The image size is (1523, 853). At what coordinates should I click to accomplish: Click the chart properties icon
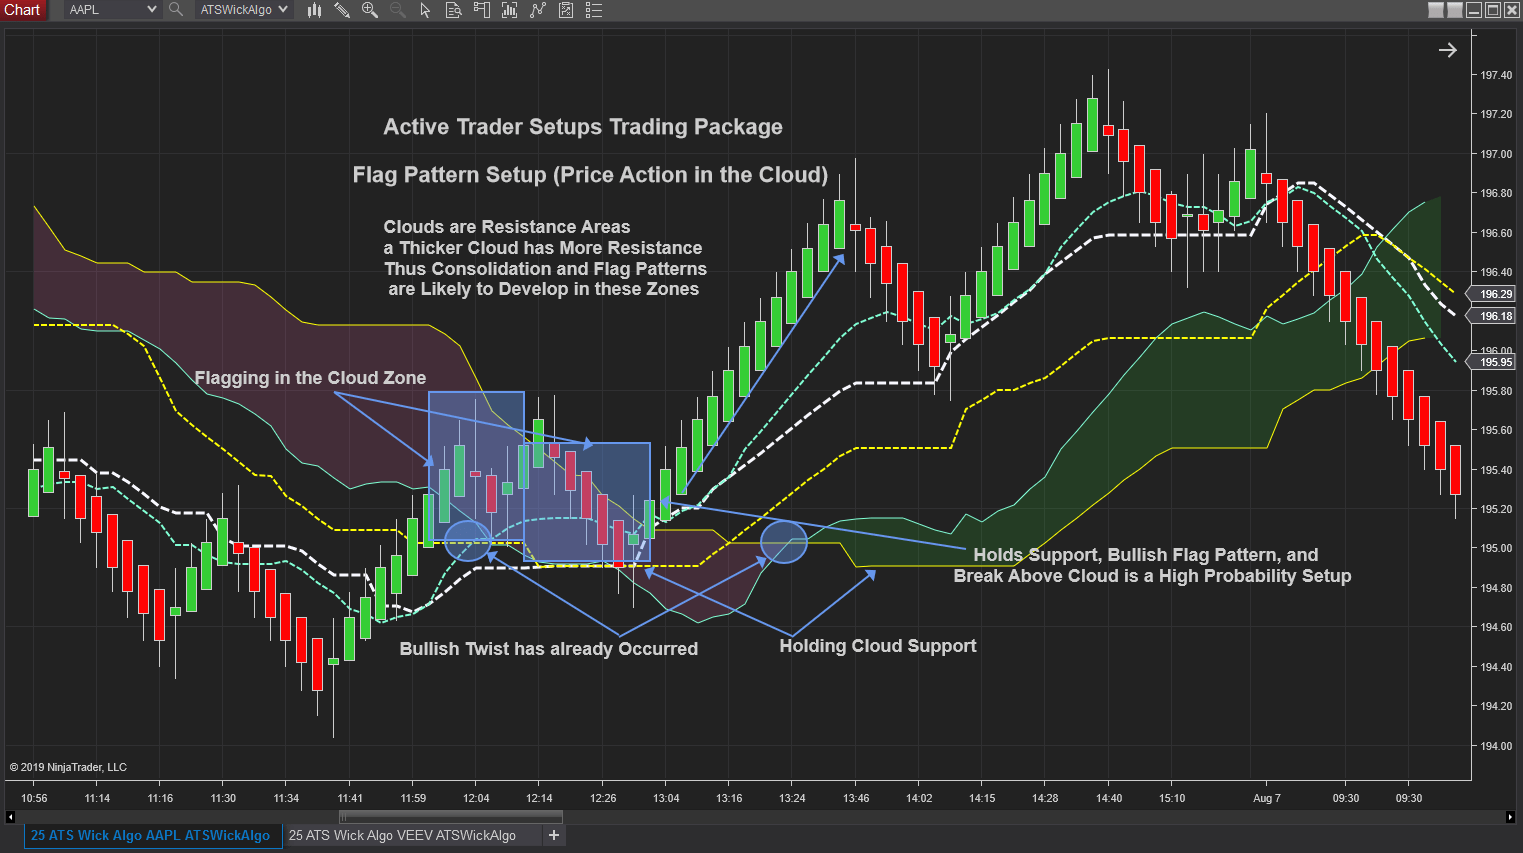[564, 10]
